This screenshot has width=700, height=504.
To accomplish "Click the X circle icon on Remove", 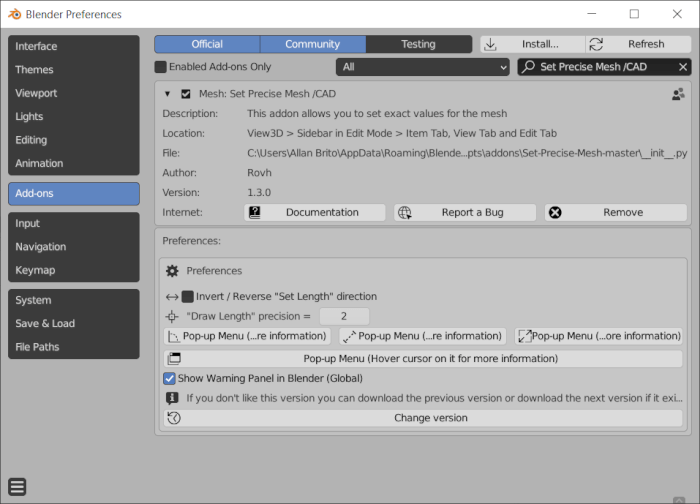I will (555, 212).
